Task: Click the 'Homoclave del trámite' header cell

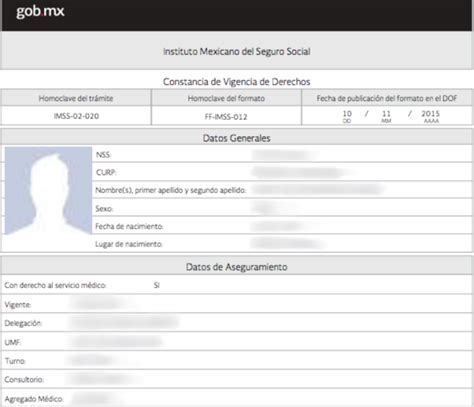Action: [x=76, y=98]
